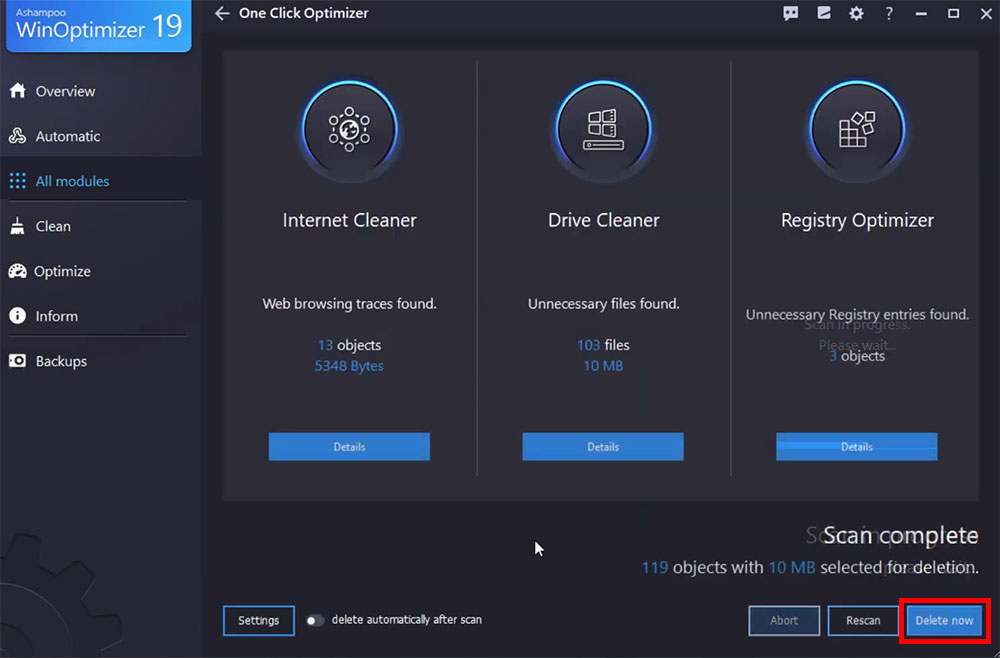Open the Automatic section in sidebar
The width and height of the screenshot is (1000, 658).
(67, 136)
